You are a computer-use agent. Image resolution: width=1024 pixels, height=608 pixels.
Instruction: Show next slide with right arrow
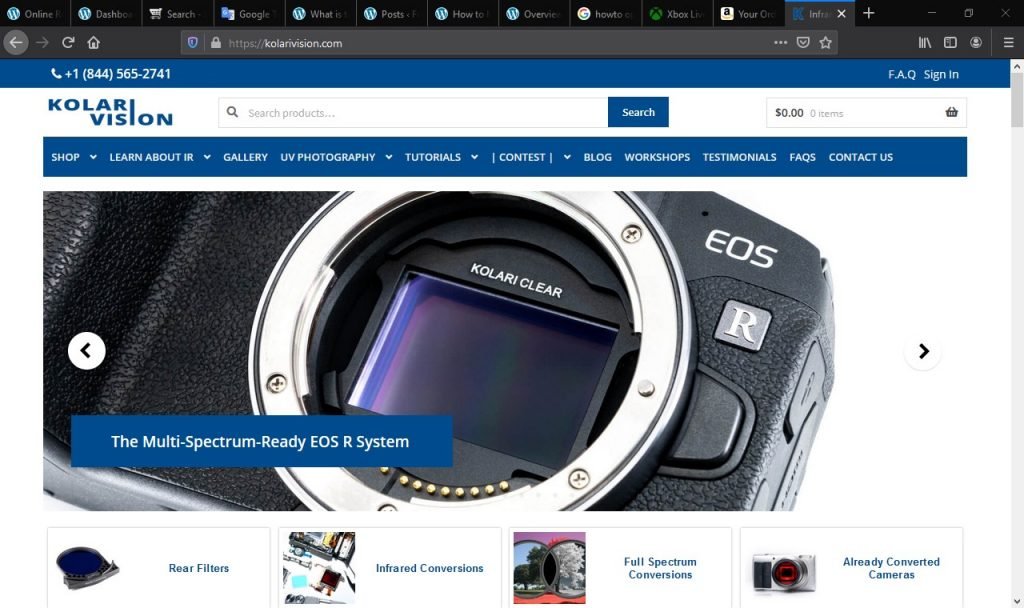click(x=923, y=351)
